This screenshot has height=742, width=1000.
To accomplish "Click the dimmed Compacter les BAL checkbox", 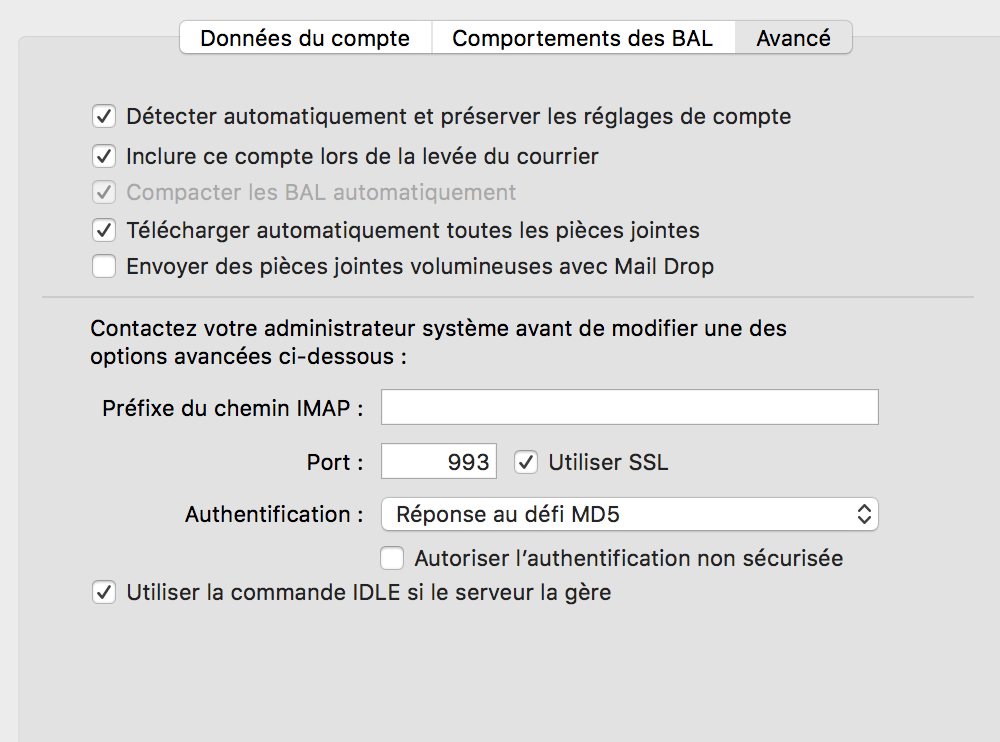I will (x=104, y=192).
